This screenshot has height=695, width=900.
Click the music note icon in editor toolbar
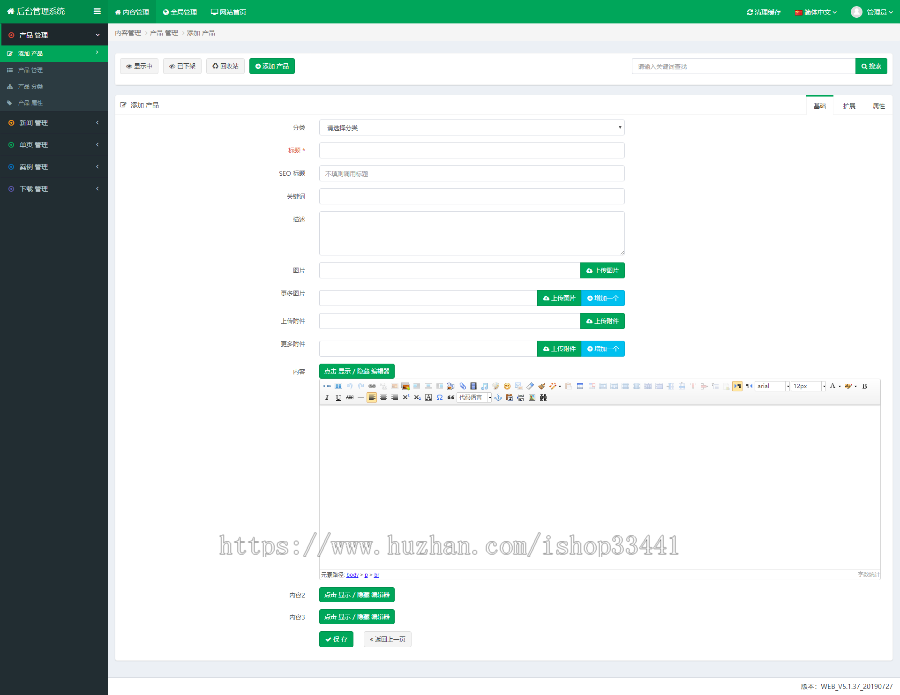[x=484, y=386]
